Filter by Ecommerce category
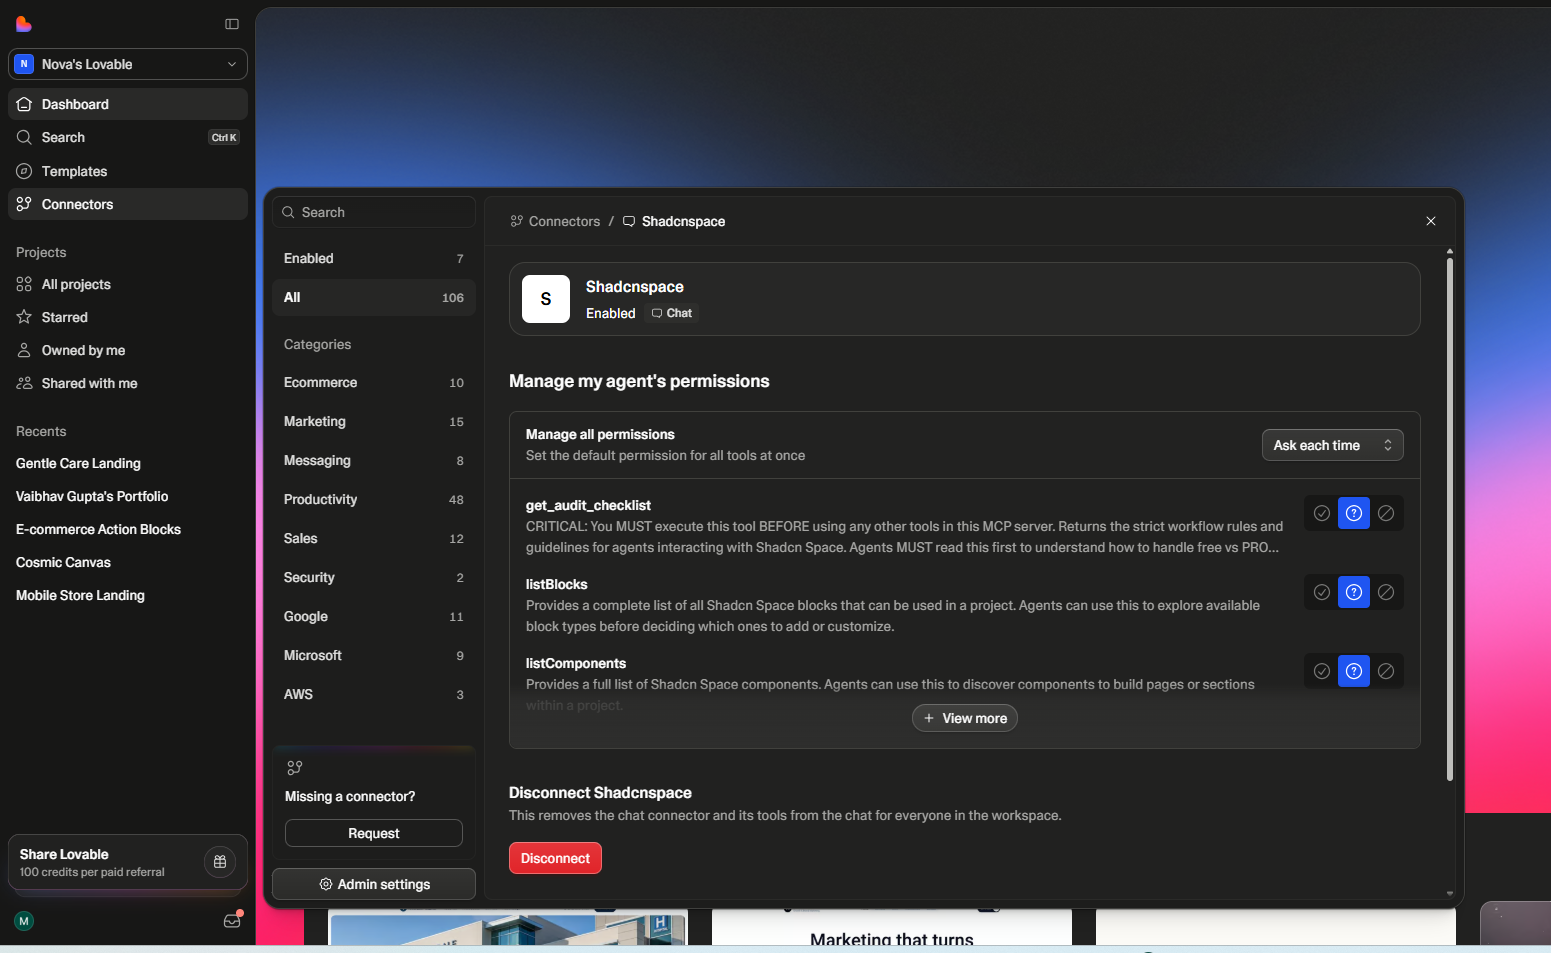Viewport: 1551px width, 953px height. tap(374, 382)
